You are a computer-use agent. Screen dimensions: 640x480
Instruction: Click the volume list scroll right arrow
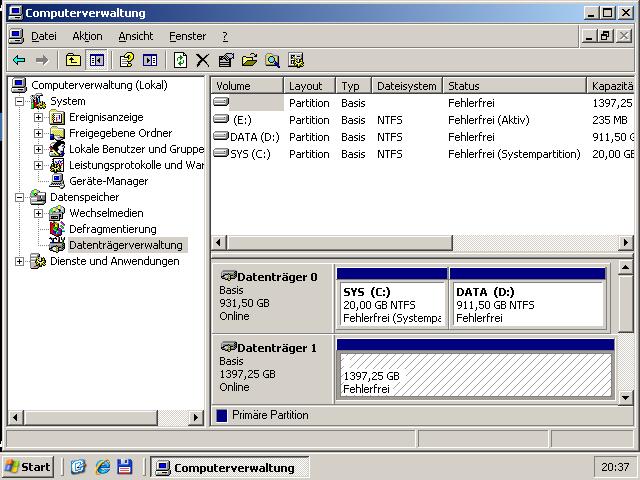tap(625, 243)
